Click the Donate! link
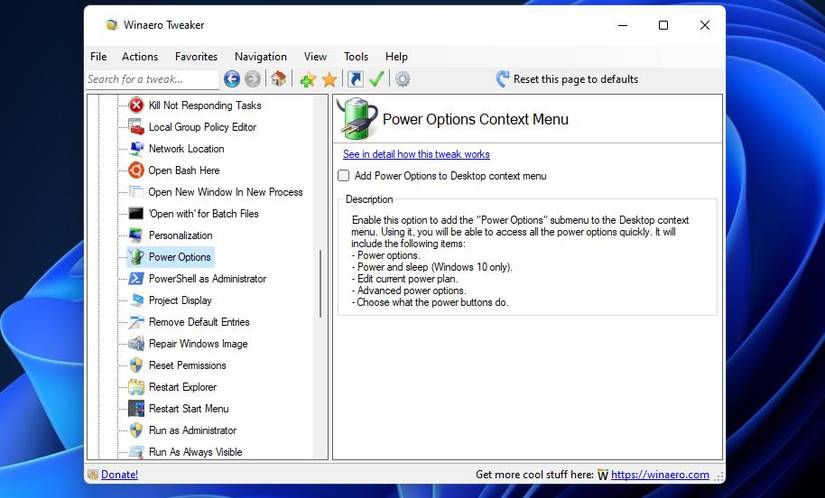Screen dimensions: 825x498 point(119,474)
